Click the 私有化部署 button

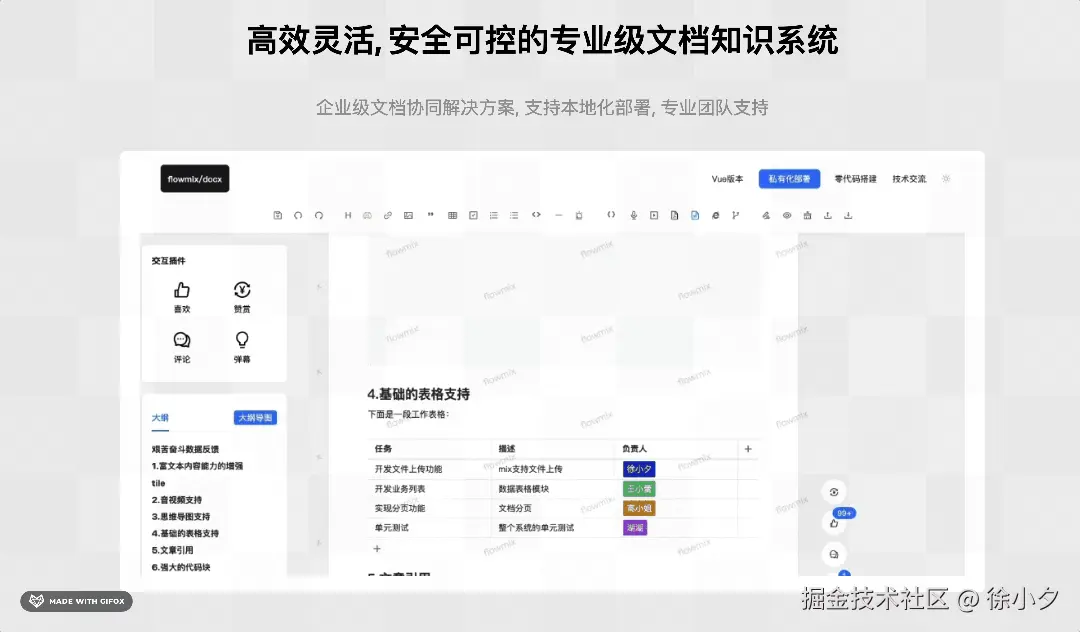(788, 178)
